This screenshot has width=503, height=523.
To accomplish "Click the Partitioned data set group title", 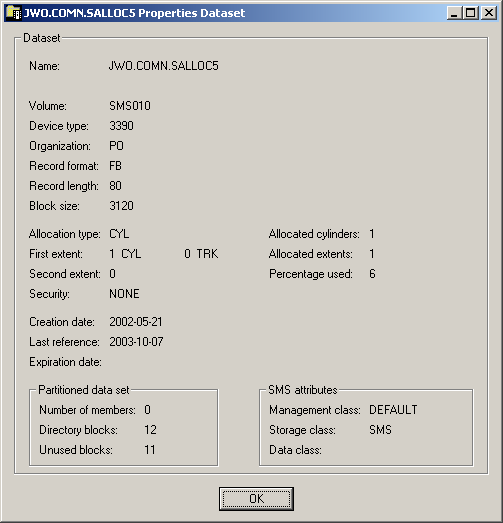I will [x=84, y=390].
